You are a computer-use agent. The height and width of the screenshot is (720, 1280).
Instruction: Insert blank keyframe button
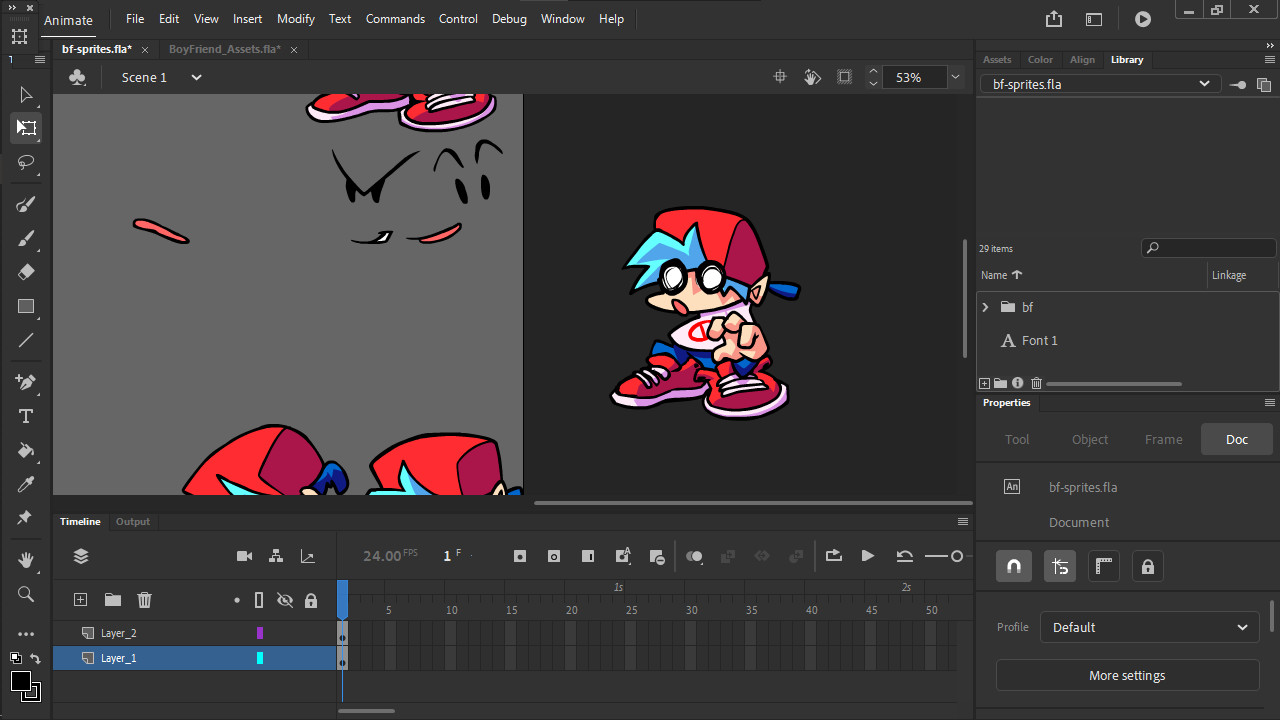point(554,556)
